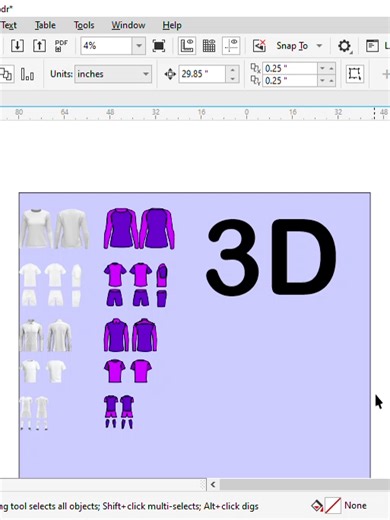Click the application launcher icon
Image resolution: width=390 pixels, height=520 pixels.
pos(372,46)
